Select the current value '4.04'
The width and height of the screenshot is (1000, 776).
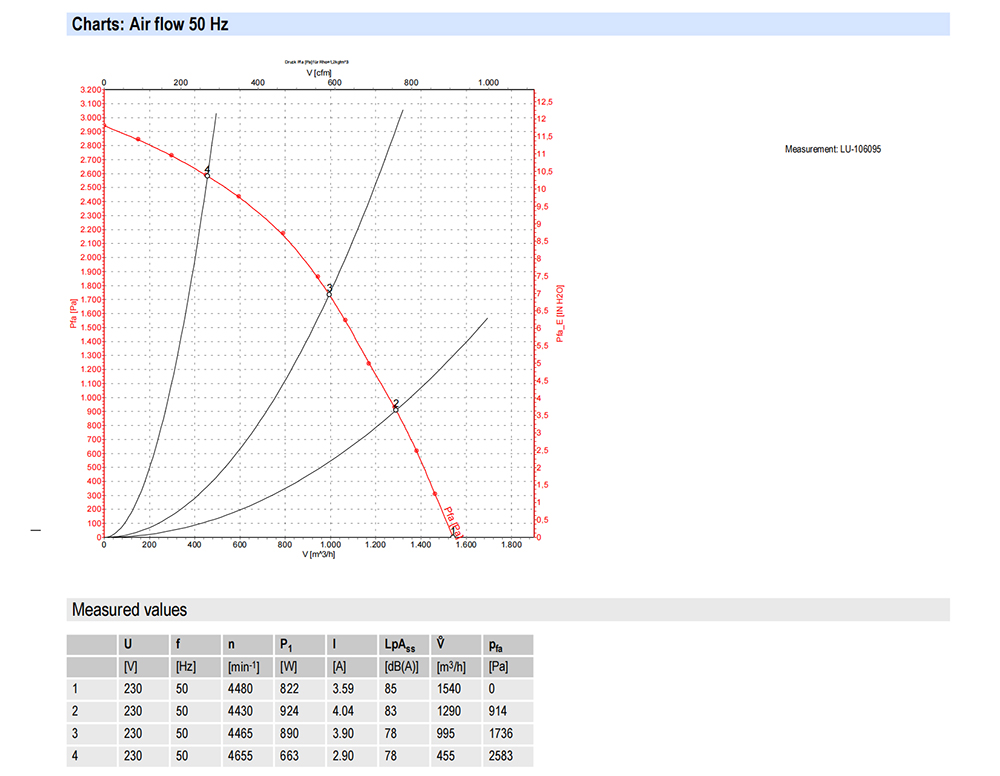click(343, 712)
